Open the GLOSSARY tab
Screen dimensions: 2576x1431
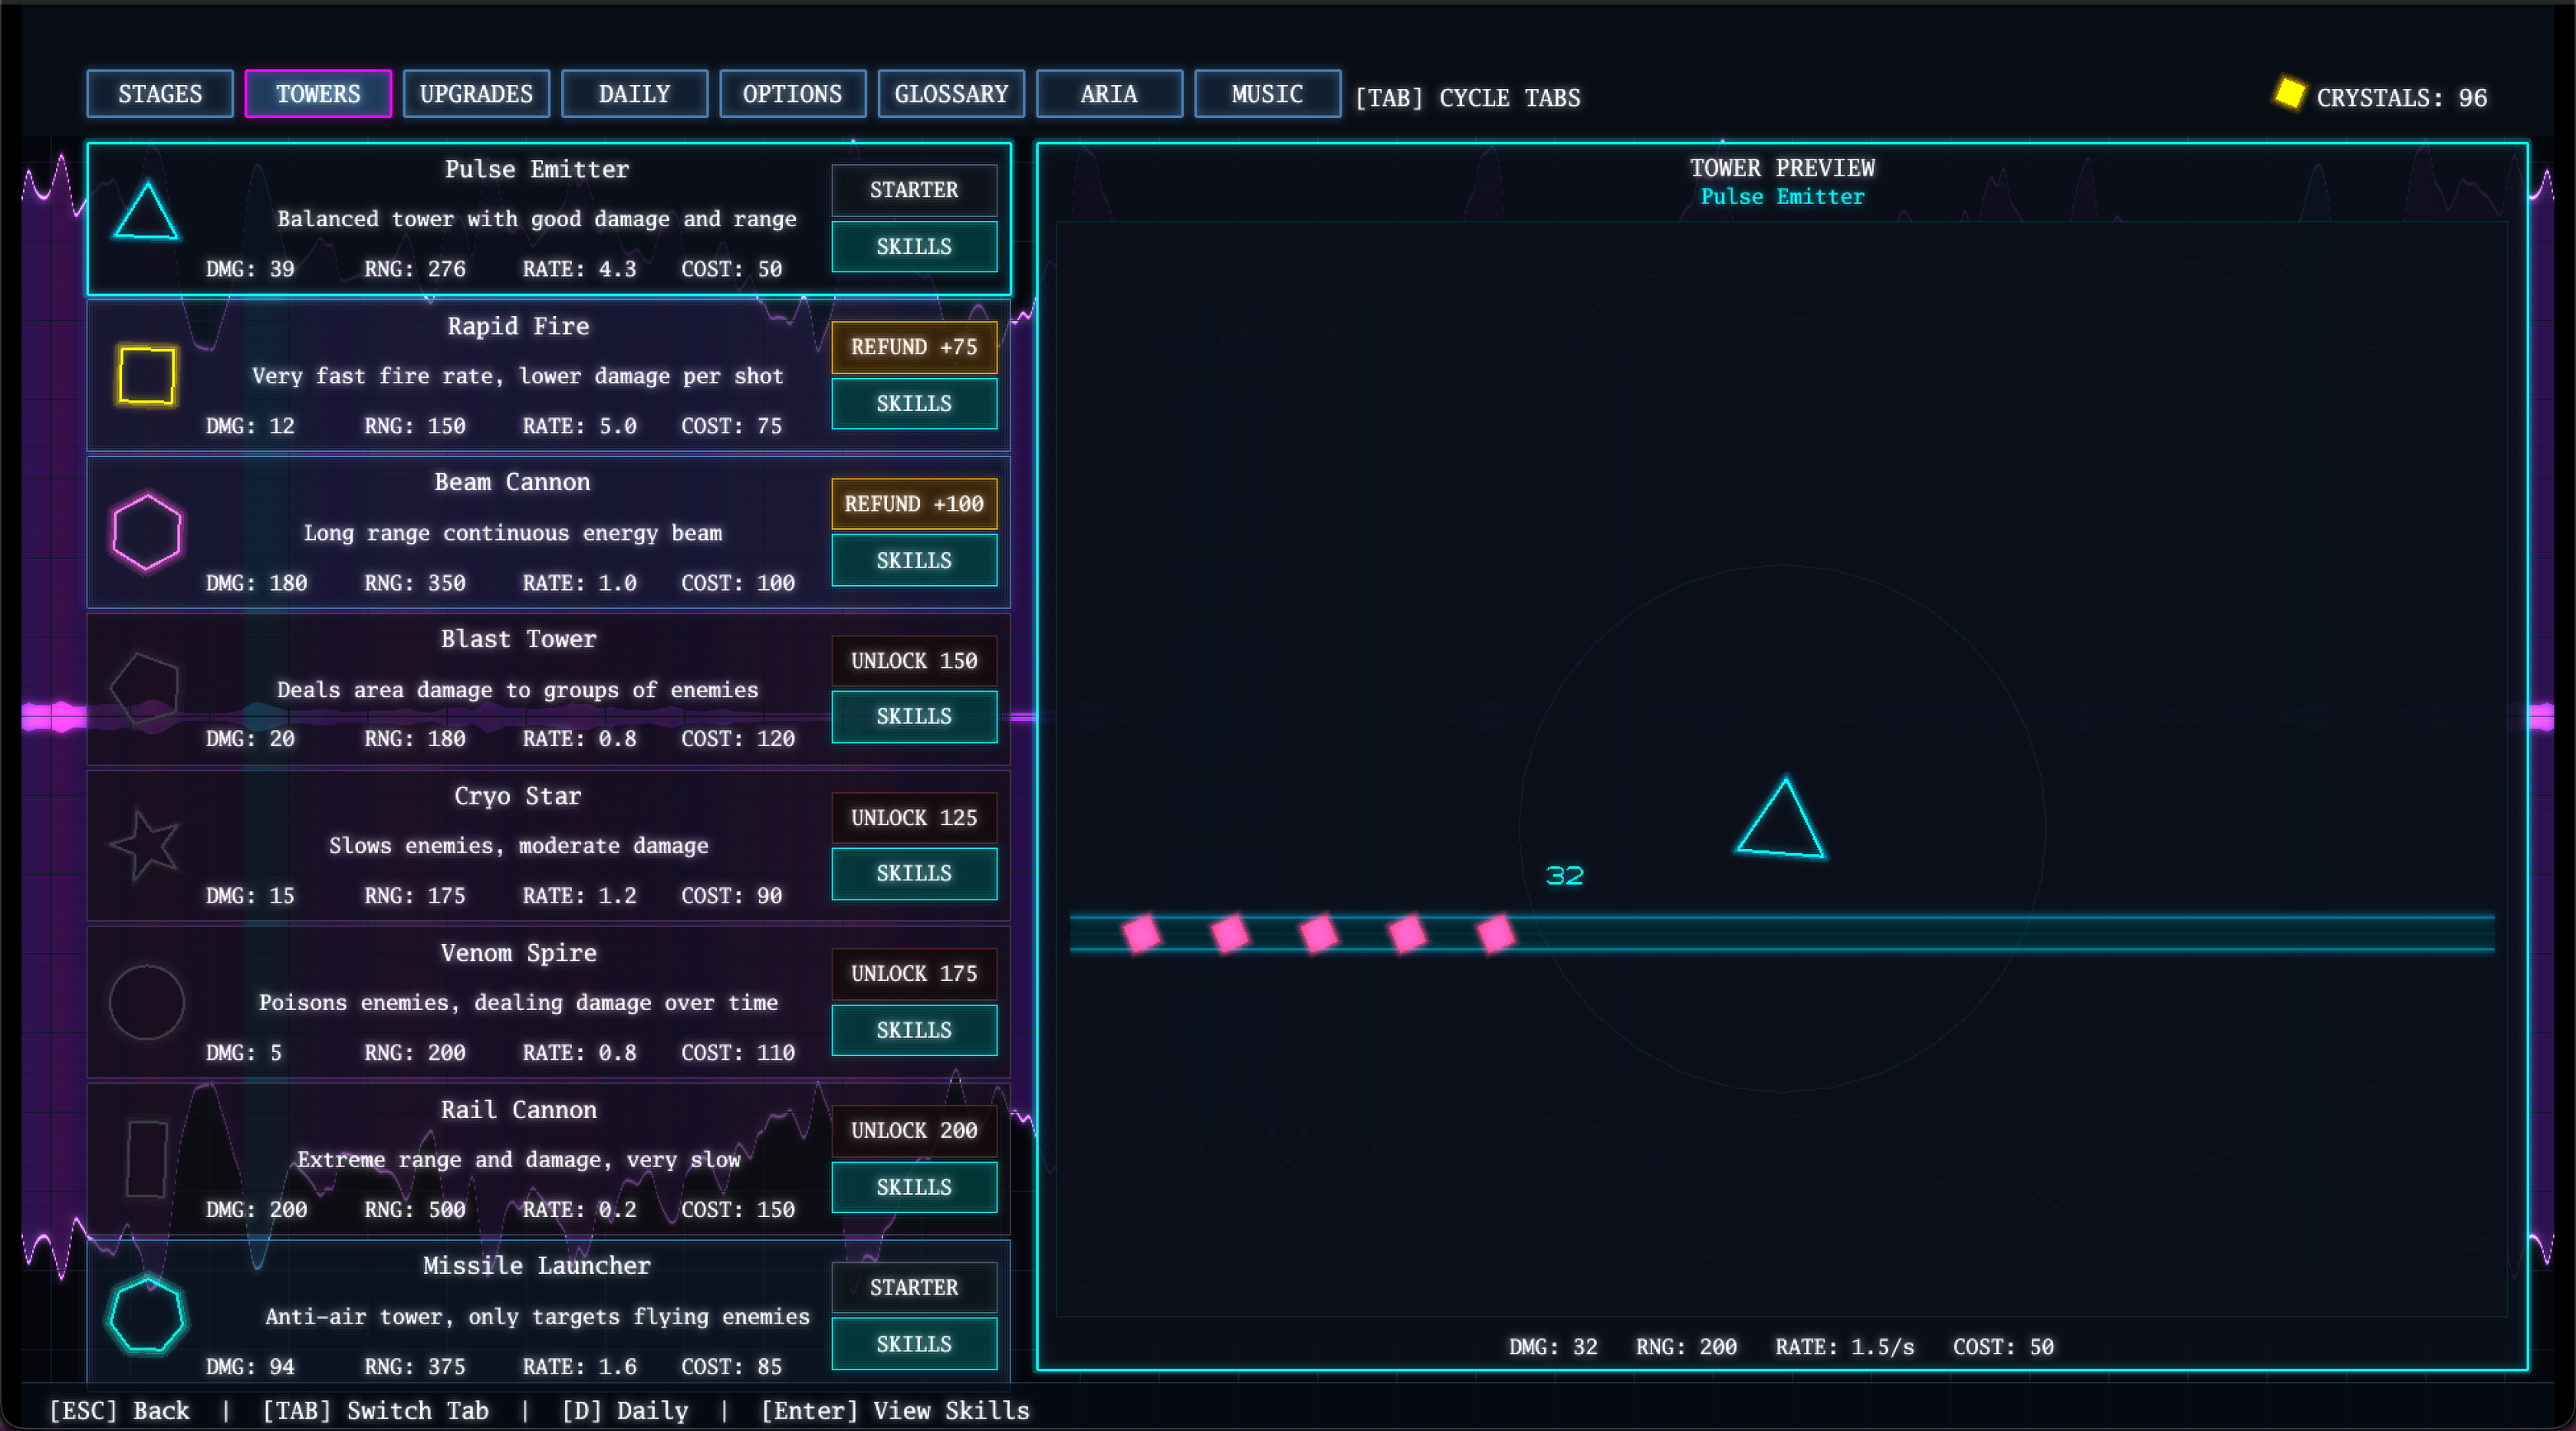click(950, 94)
